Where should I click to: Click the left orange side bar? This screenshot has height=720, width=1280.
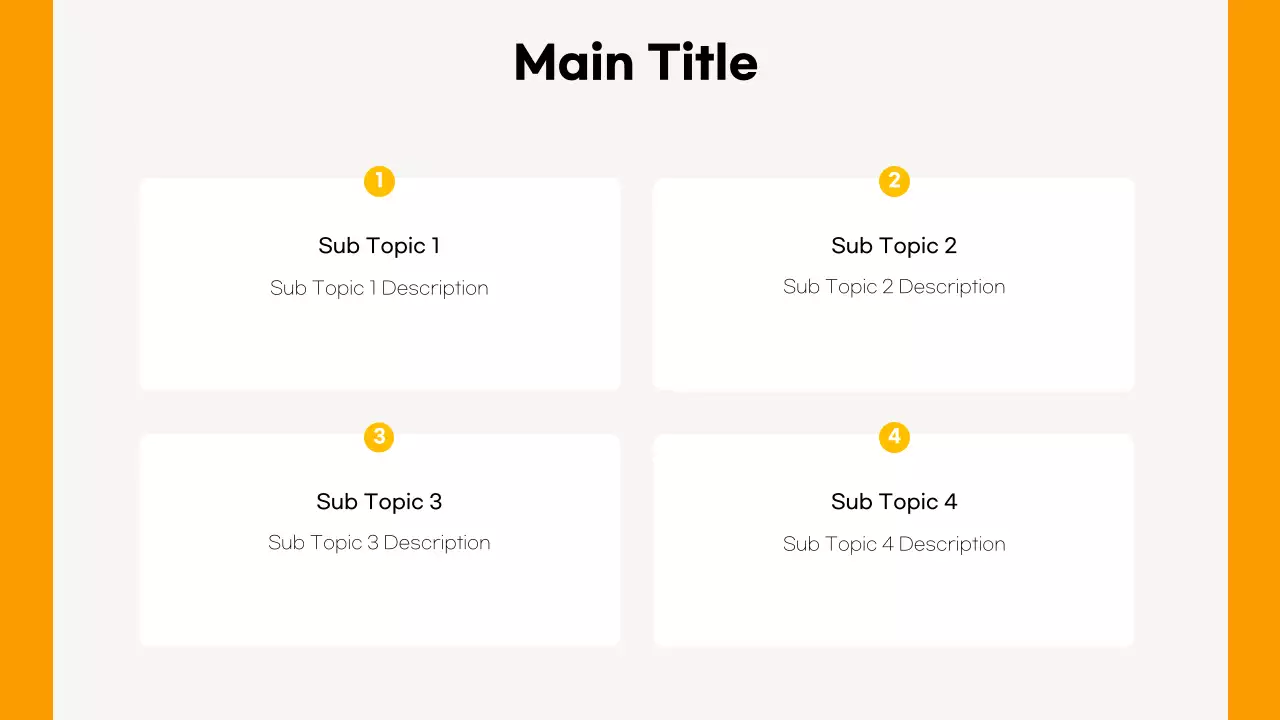pyautogui.click(x=26, y=360)
